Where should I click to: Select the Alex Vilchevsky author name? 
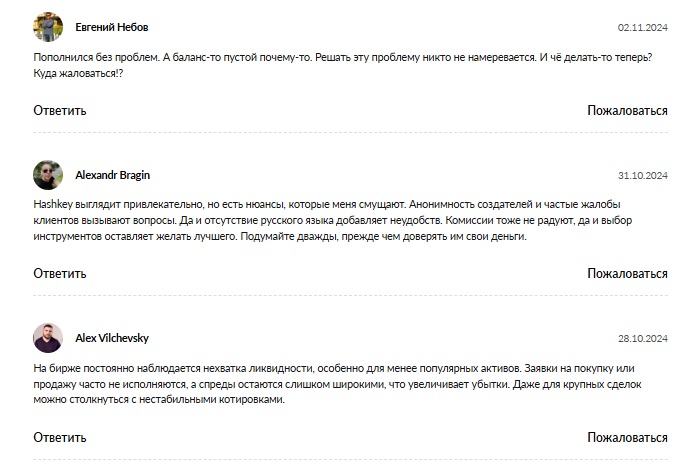[112, 338]
